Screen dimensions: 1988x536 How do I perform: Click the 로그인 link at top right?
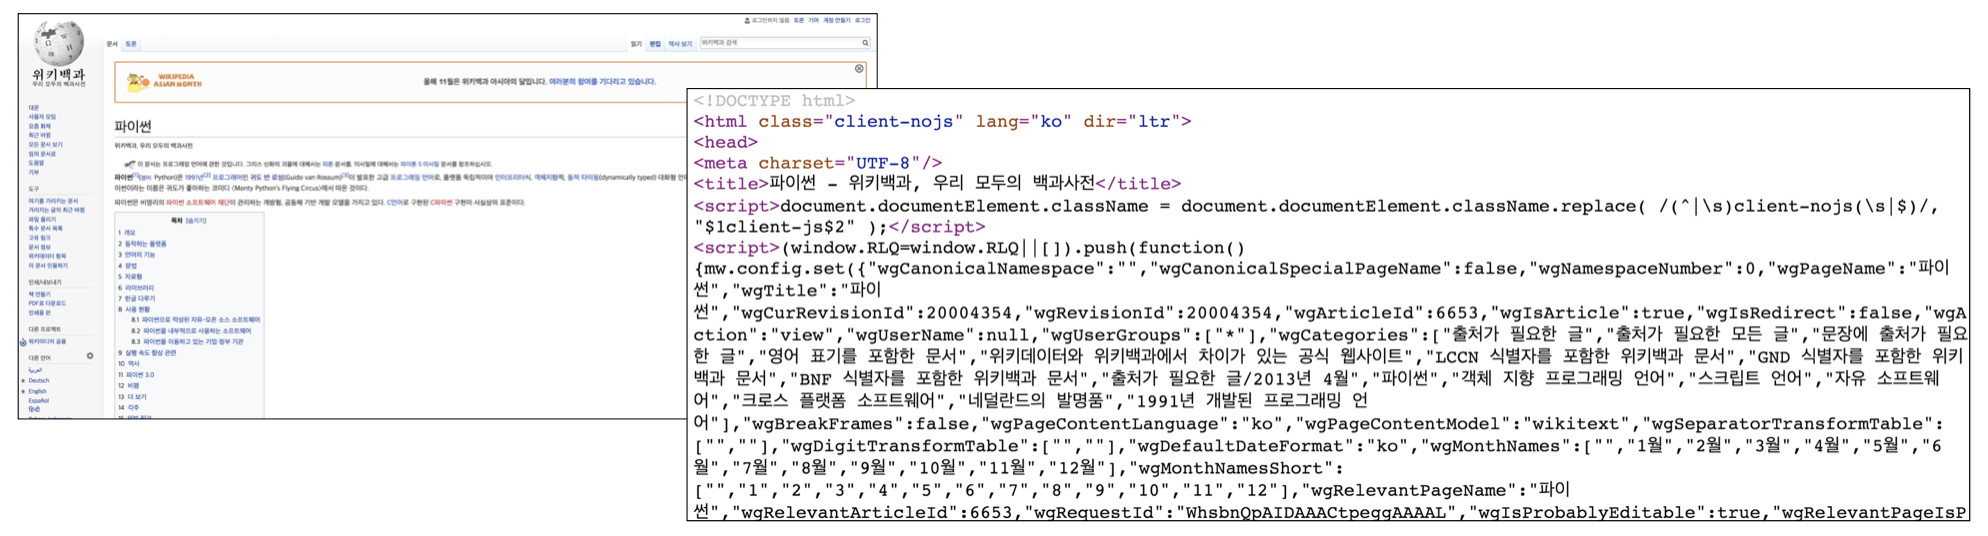[862, 20]
